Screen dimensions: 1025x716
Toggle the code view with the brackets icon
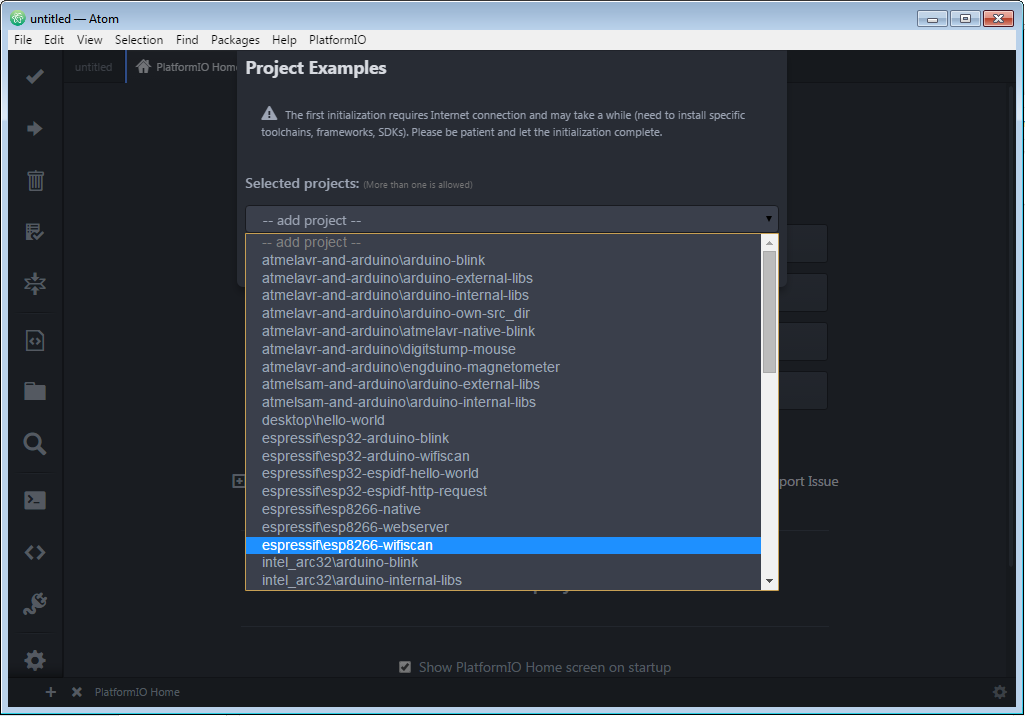tap(34, 550)
